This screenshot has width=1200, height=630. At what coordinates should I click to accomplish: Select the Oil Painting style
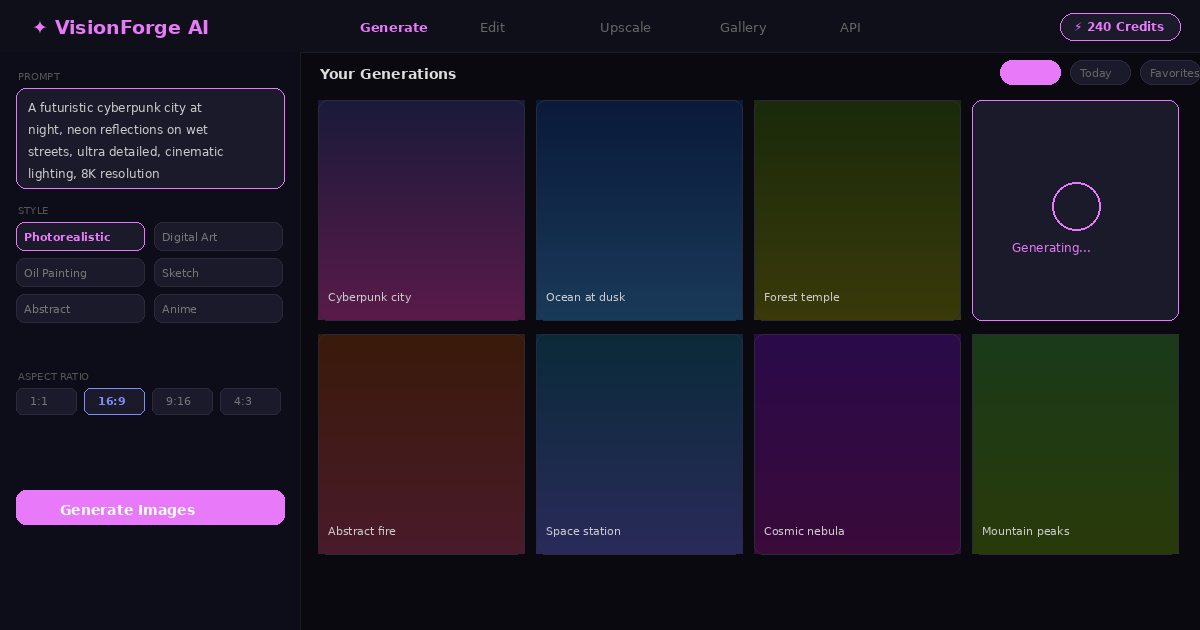(80, 273)
